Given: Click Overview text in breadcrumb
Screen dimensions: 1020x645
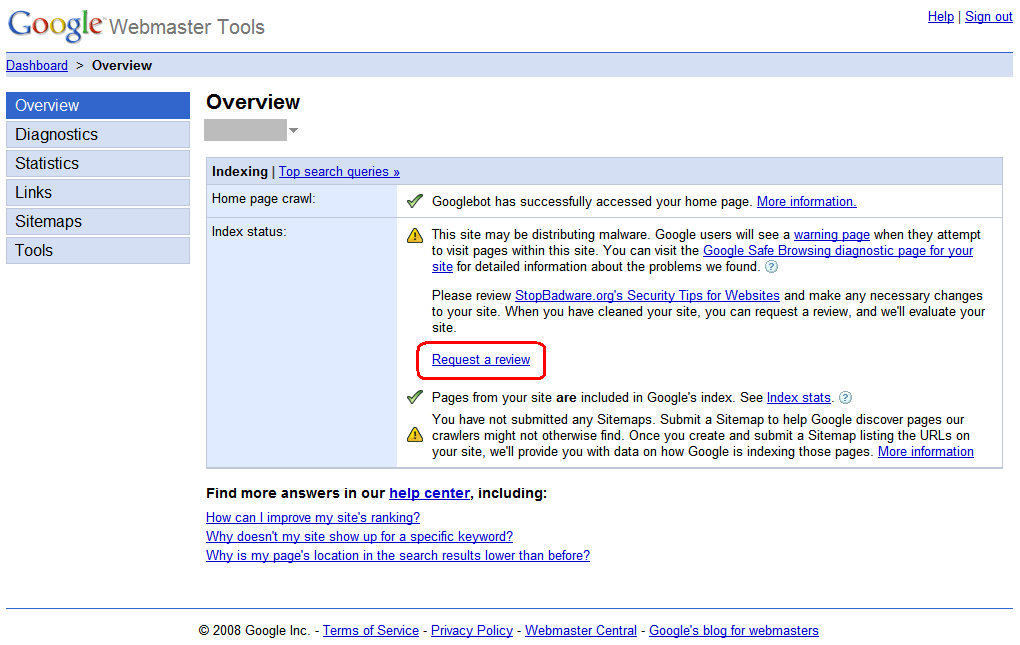Looking at the screenshot, I should [x=122, y=66].
